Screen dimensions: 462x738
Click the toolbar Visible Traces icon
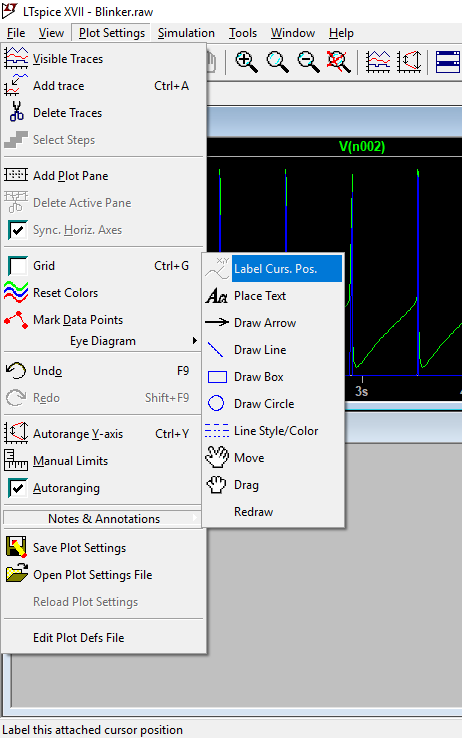pyautogui.click(x=378, y=62)
